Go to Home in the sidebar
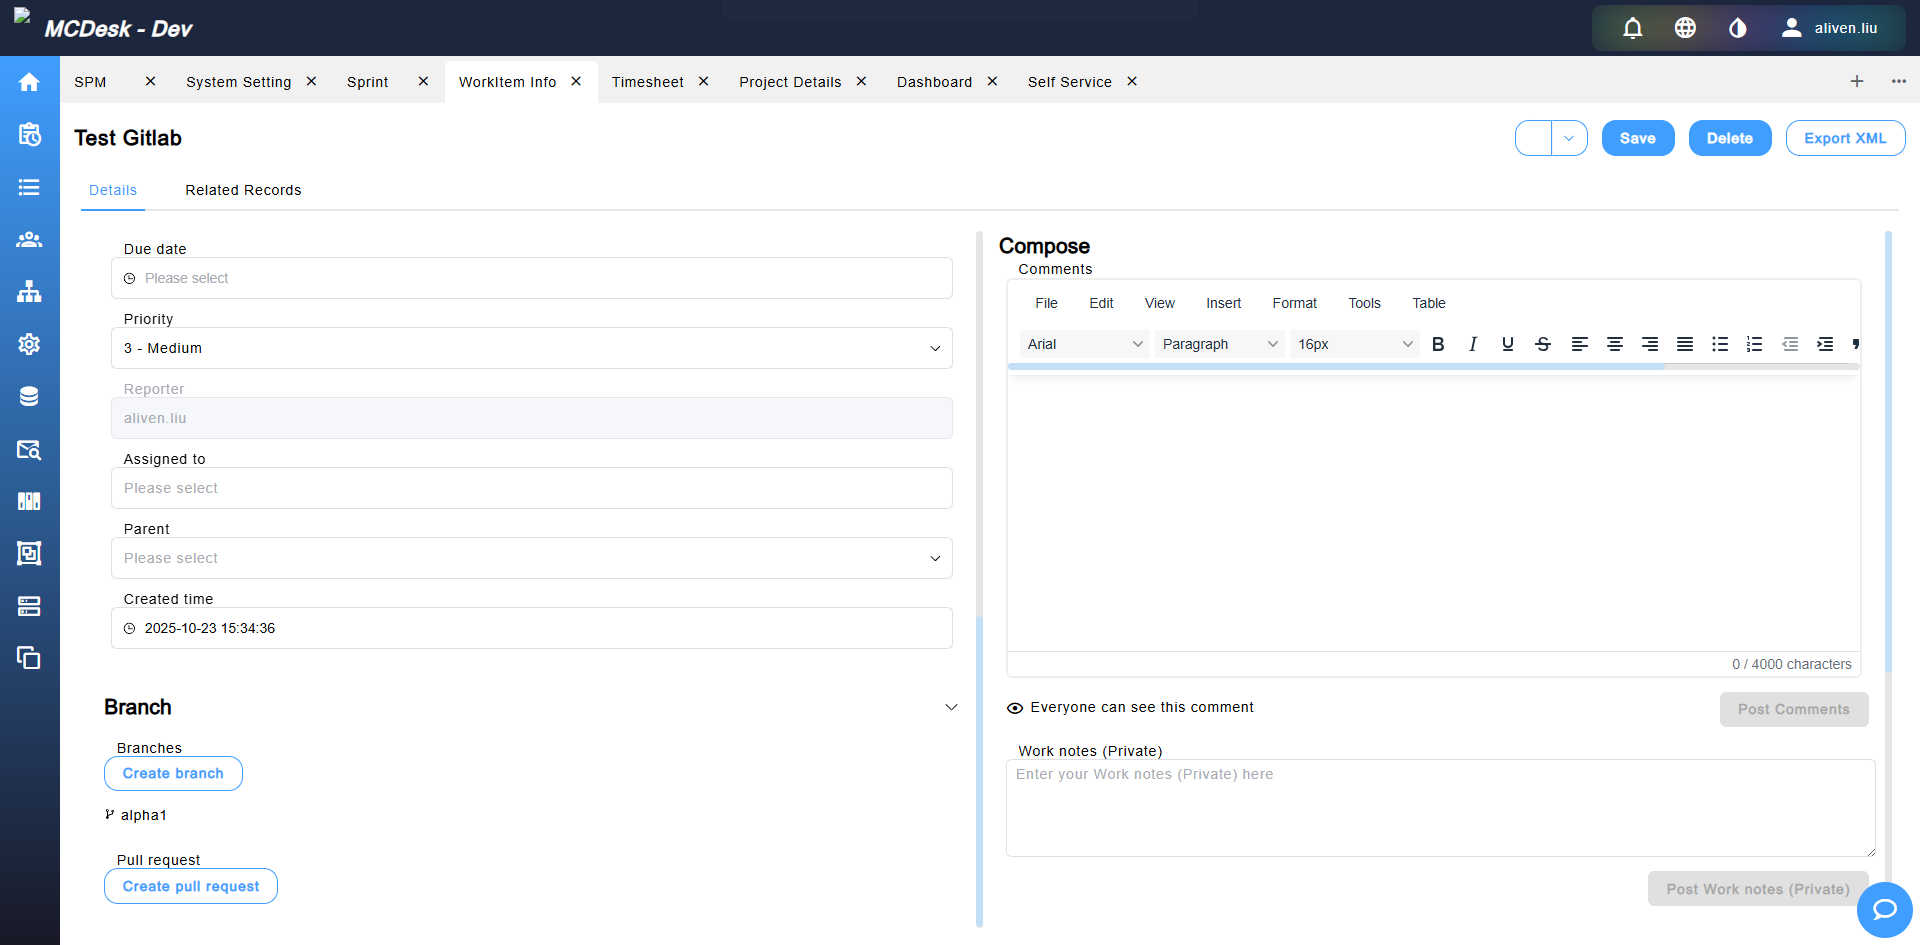 click(x=29, y=82)
